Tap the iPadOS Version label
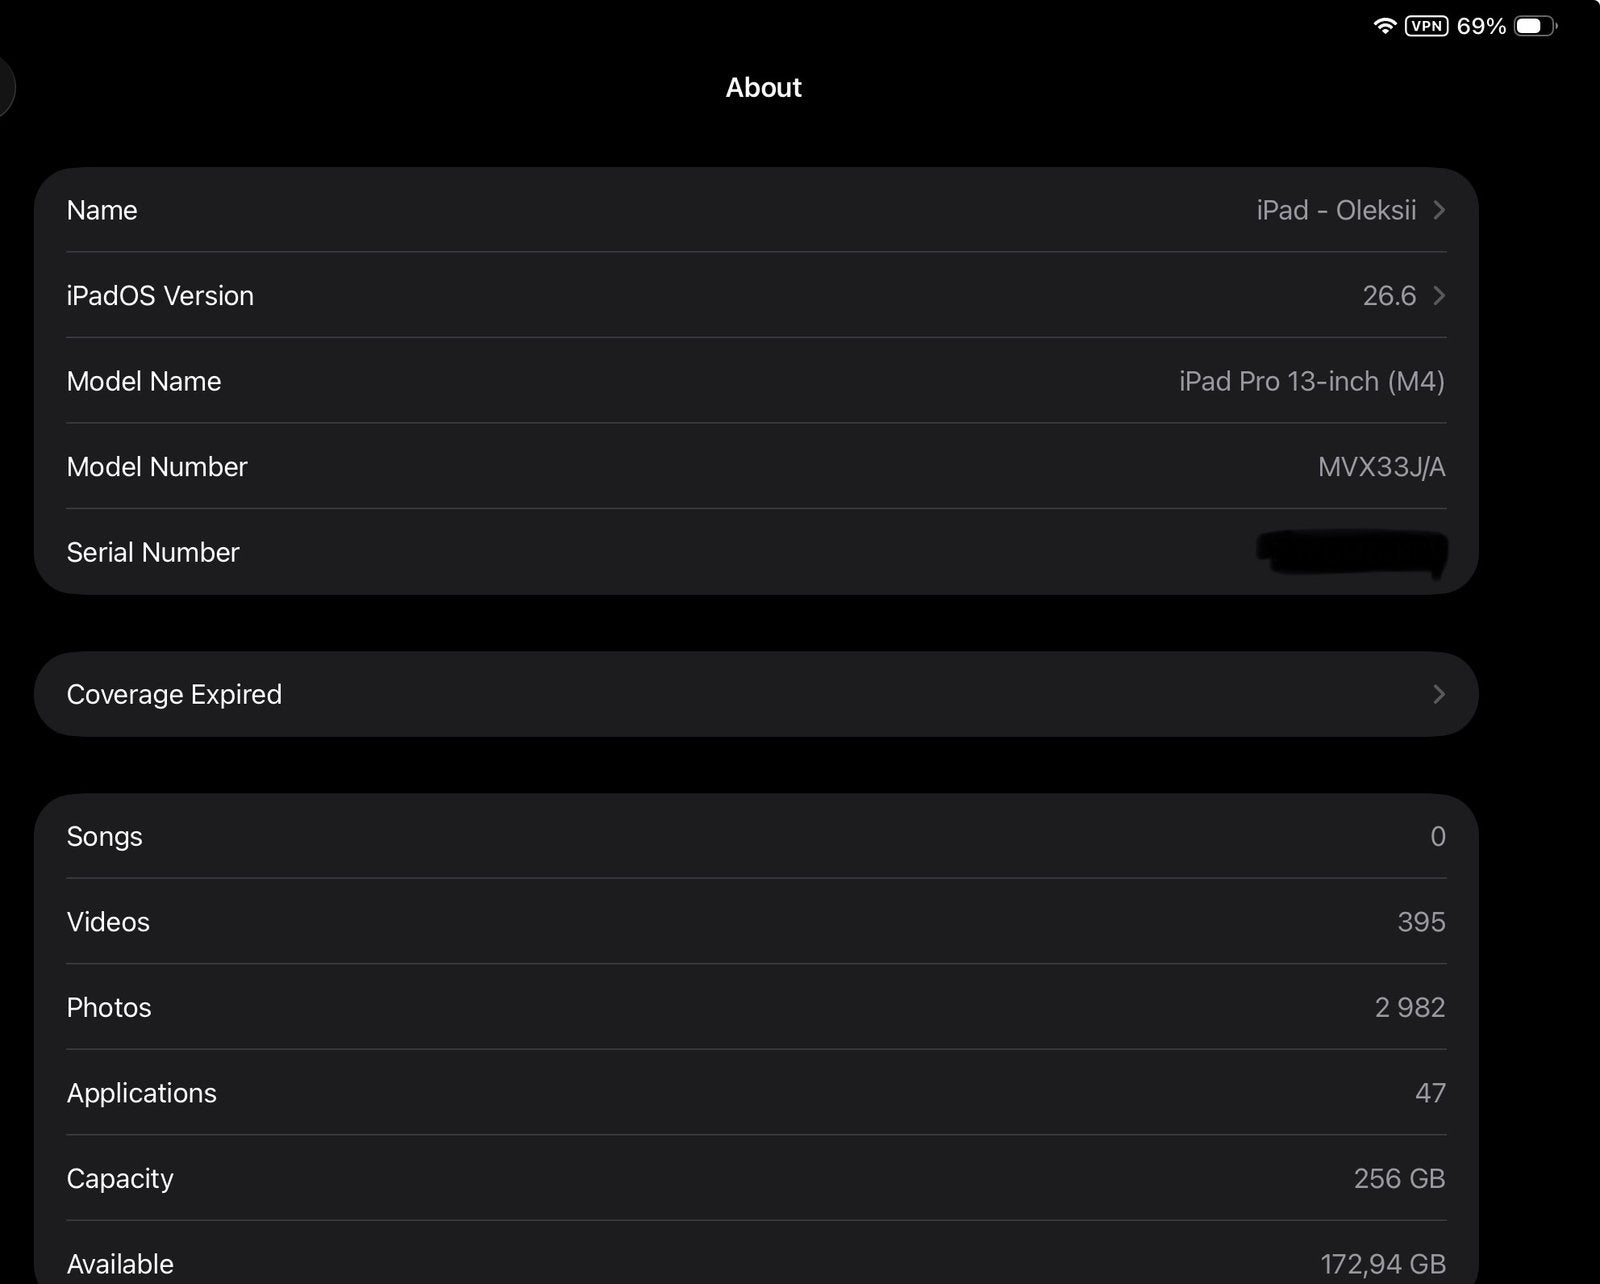 point(160,296)
